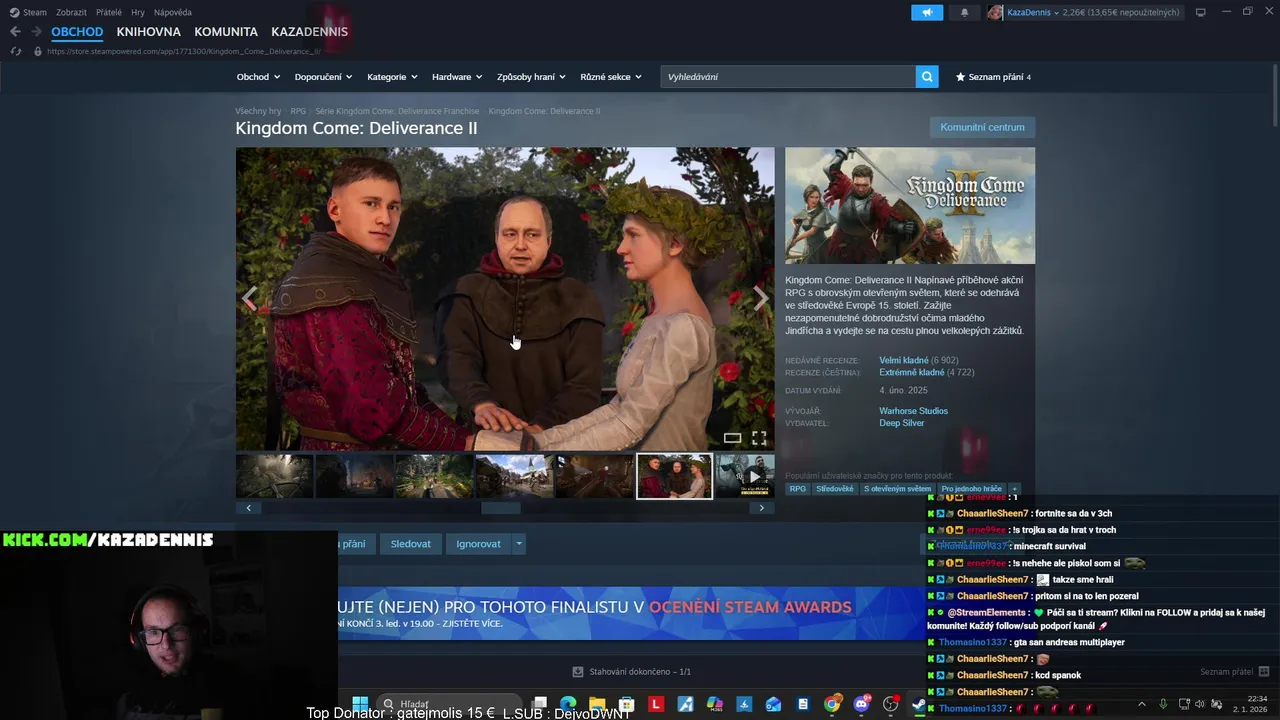This screenshot has height=720, width=1280.
Task: Open Microsoft Edge from the taskbar
Action: point(568,704)
